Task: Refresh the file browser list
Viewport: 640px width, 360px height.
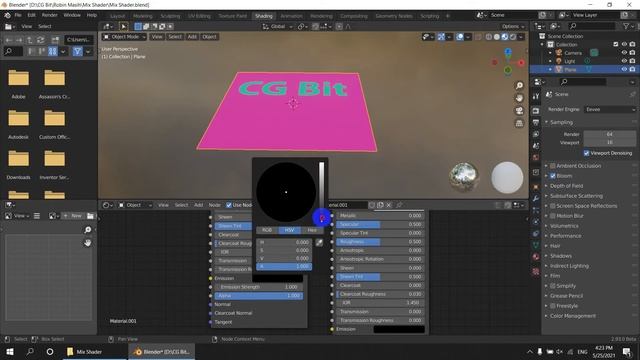Action: point(41,40)
